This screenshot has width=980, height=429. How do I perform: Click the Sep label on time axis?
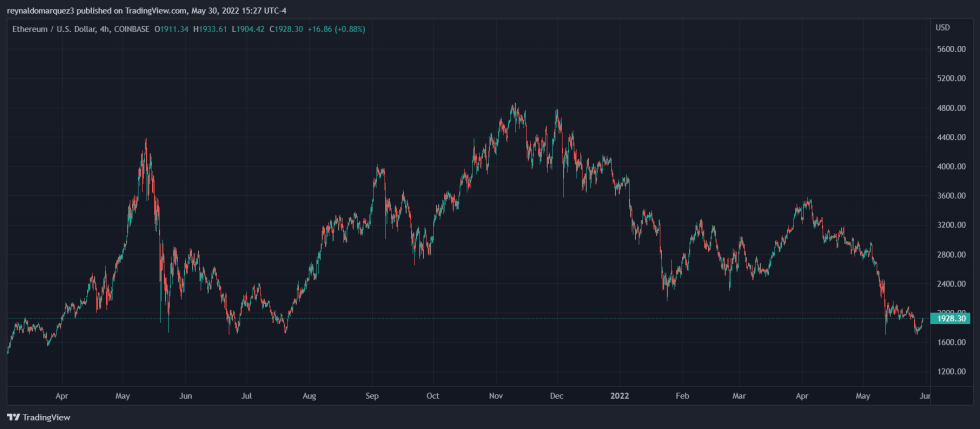[371, 396]
